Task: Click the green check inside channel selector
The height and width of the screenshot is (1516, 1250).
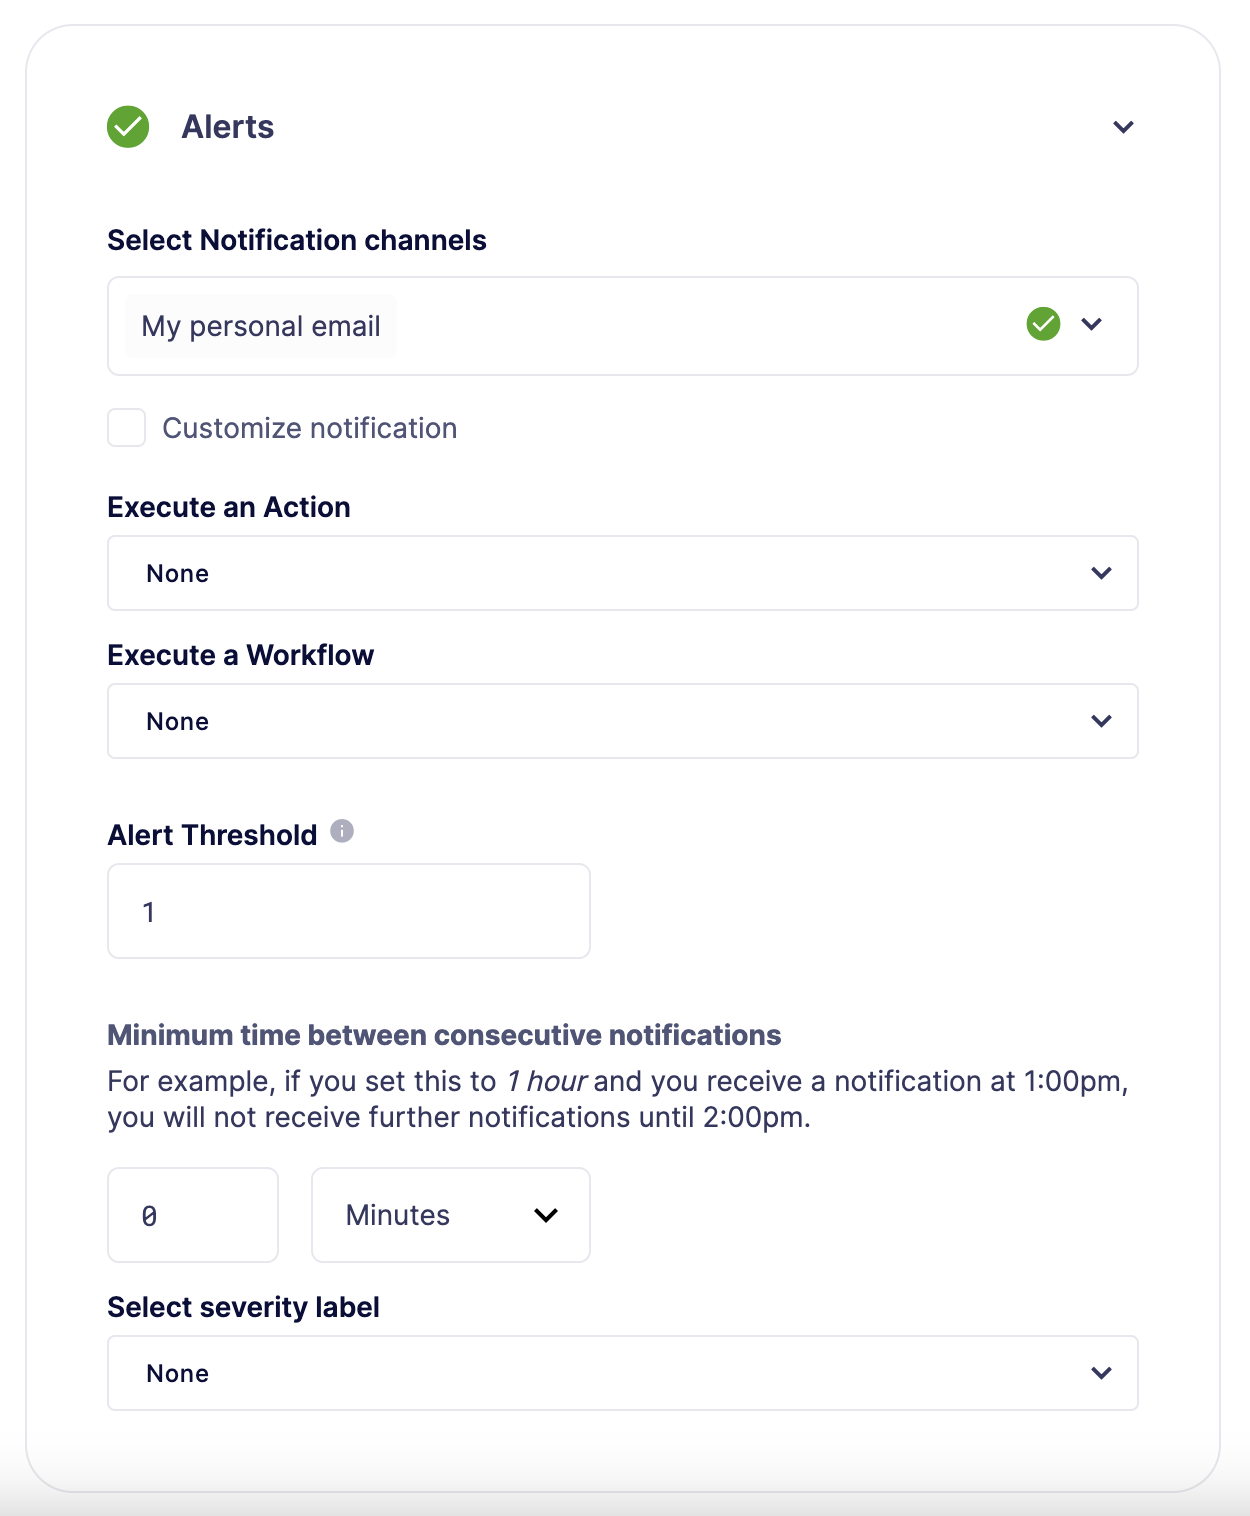Action: (1042, 324)
